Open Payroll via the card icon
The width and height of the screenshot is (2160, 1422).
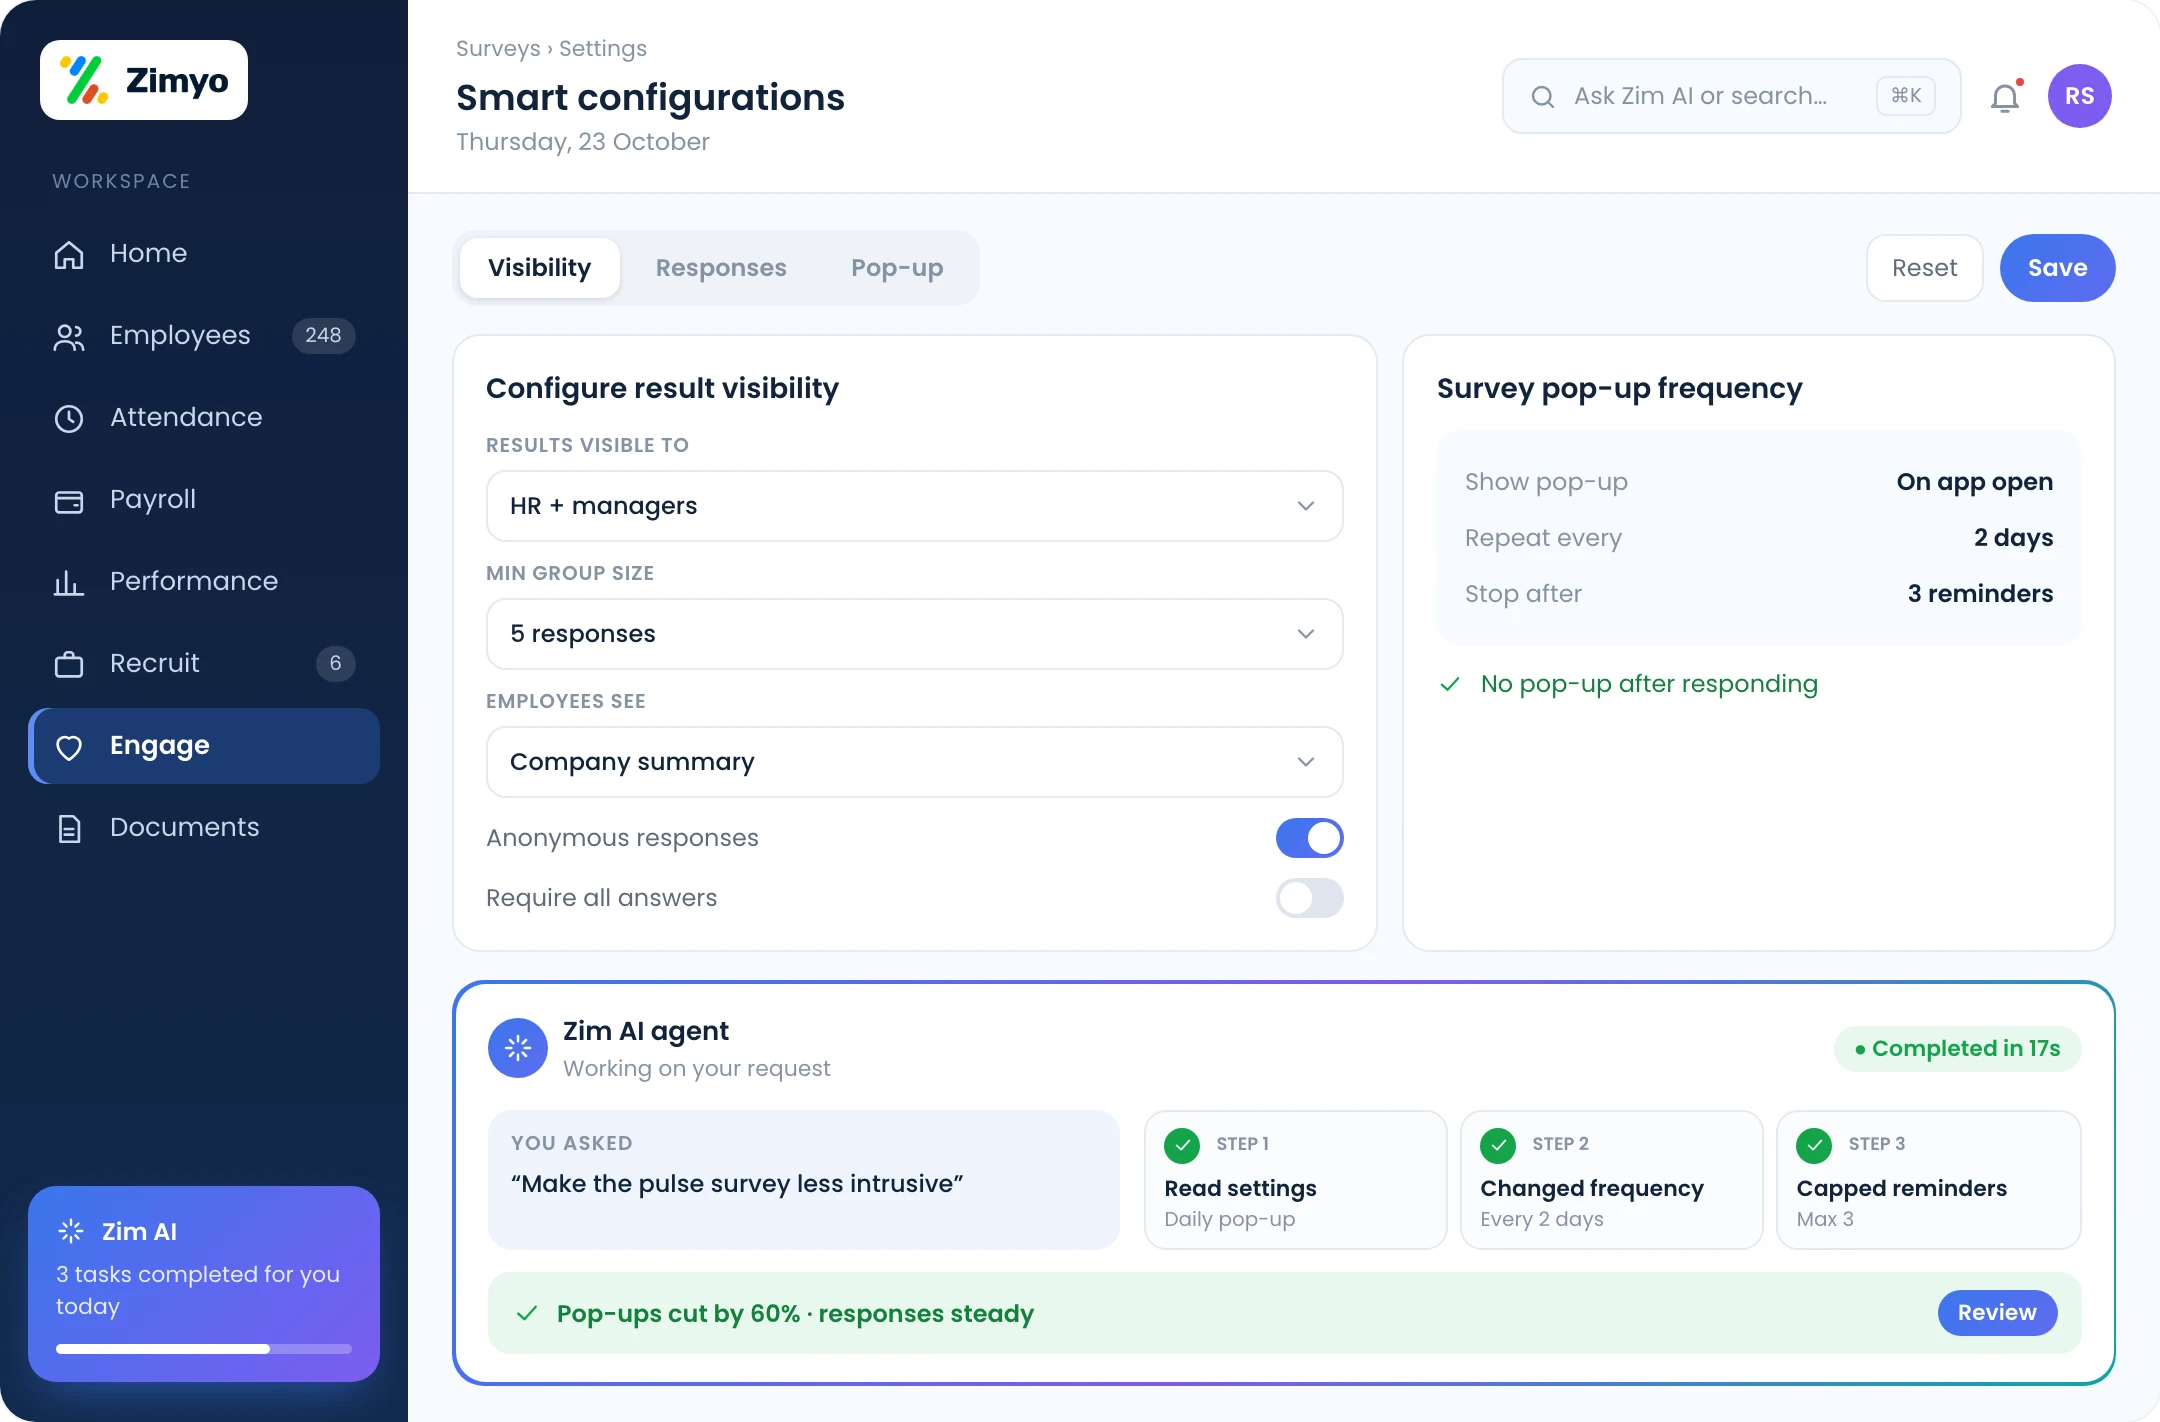(x=69, y=500)
